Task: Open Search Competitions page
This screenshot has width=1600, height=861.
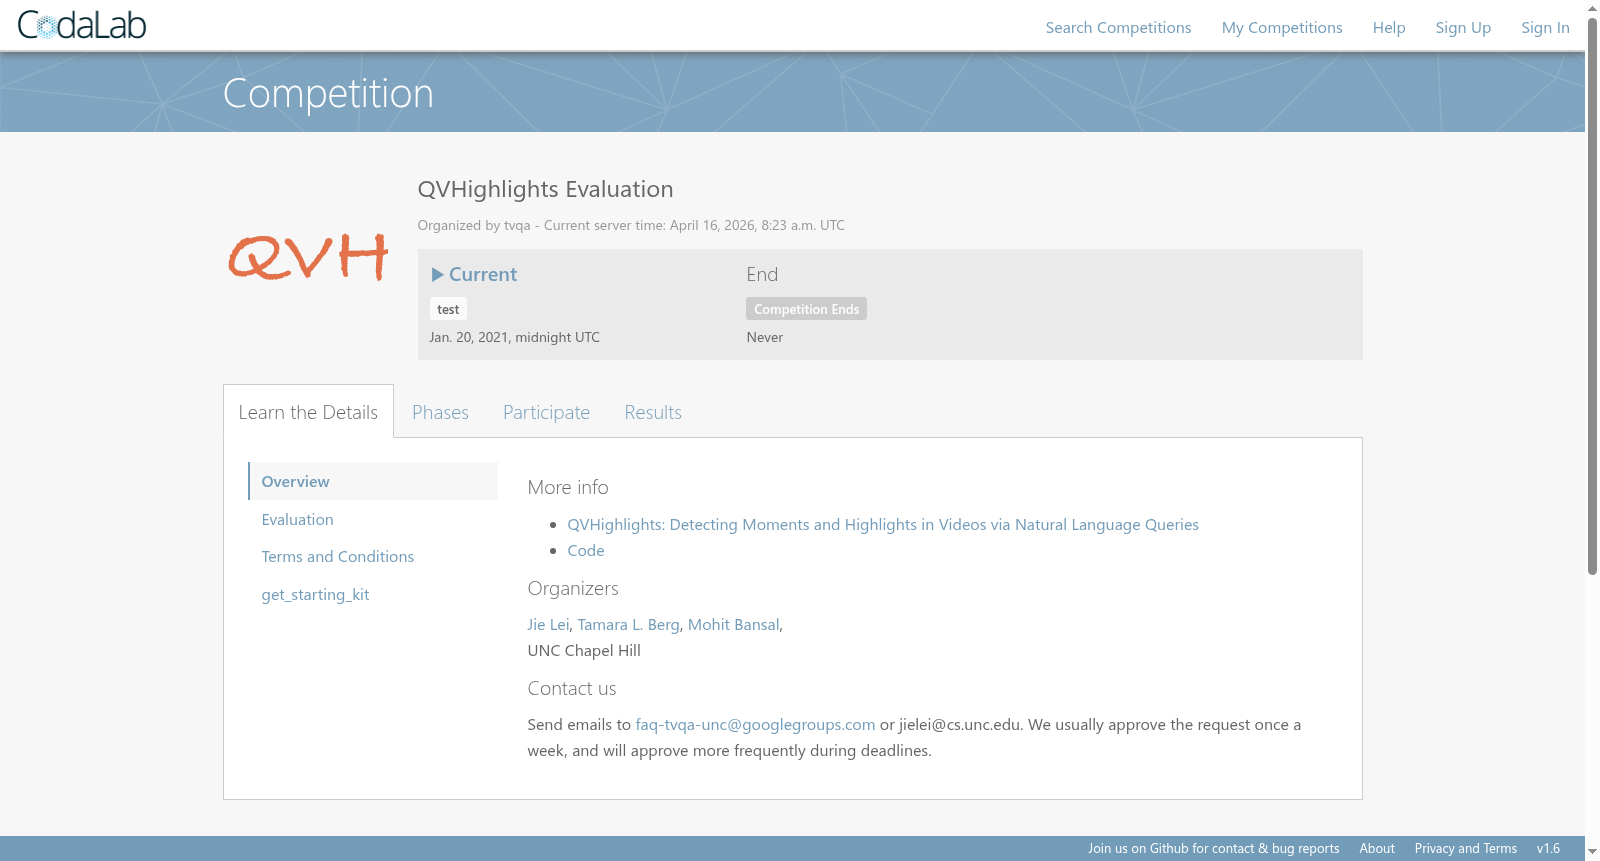Action: click(1118, 27)
